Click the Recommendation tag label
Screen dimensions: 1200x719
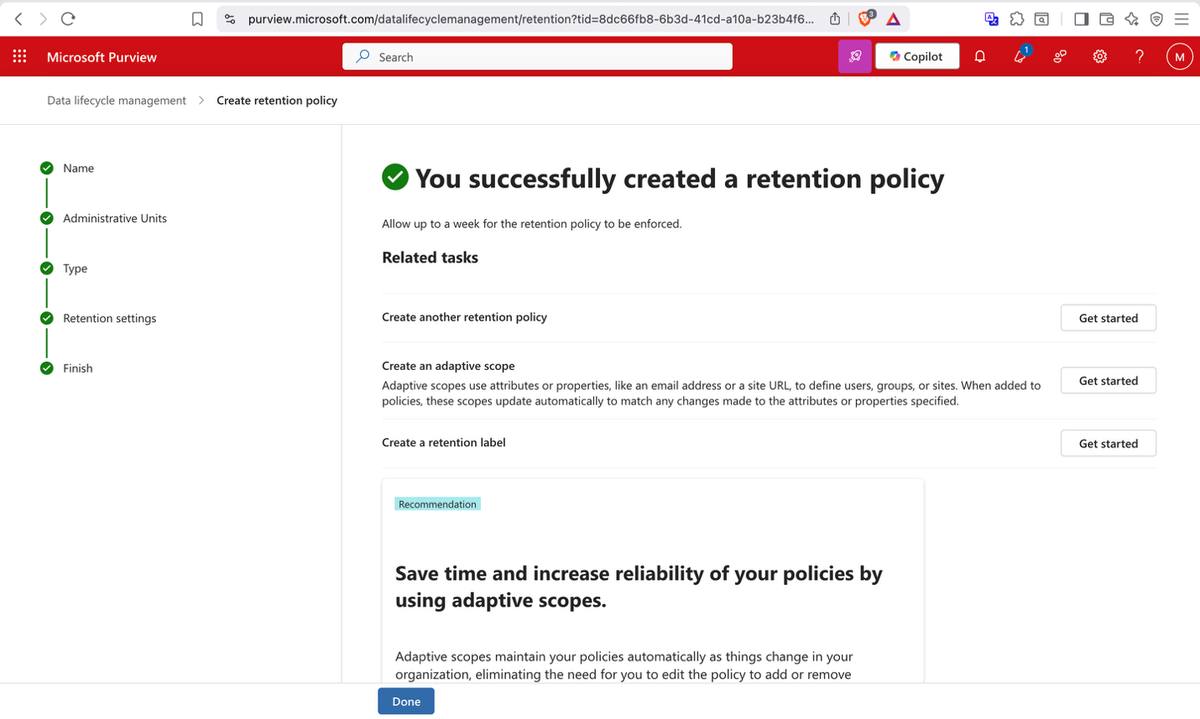[x=437, y=504]
